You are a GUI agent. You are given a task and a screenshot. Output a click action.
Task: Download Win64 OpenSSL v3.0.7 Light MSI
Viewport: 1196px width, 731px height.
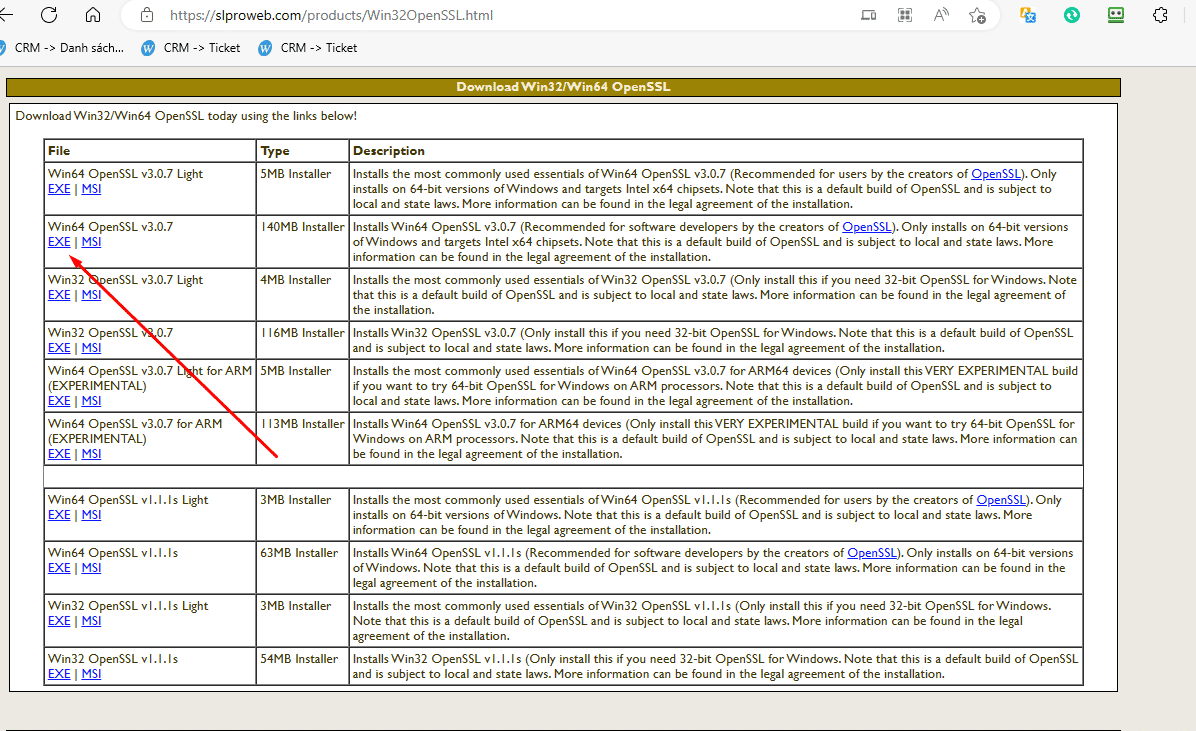pos(91,189)
